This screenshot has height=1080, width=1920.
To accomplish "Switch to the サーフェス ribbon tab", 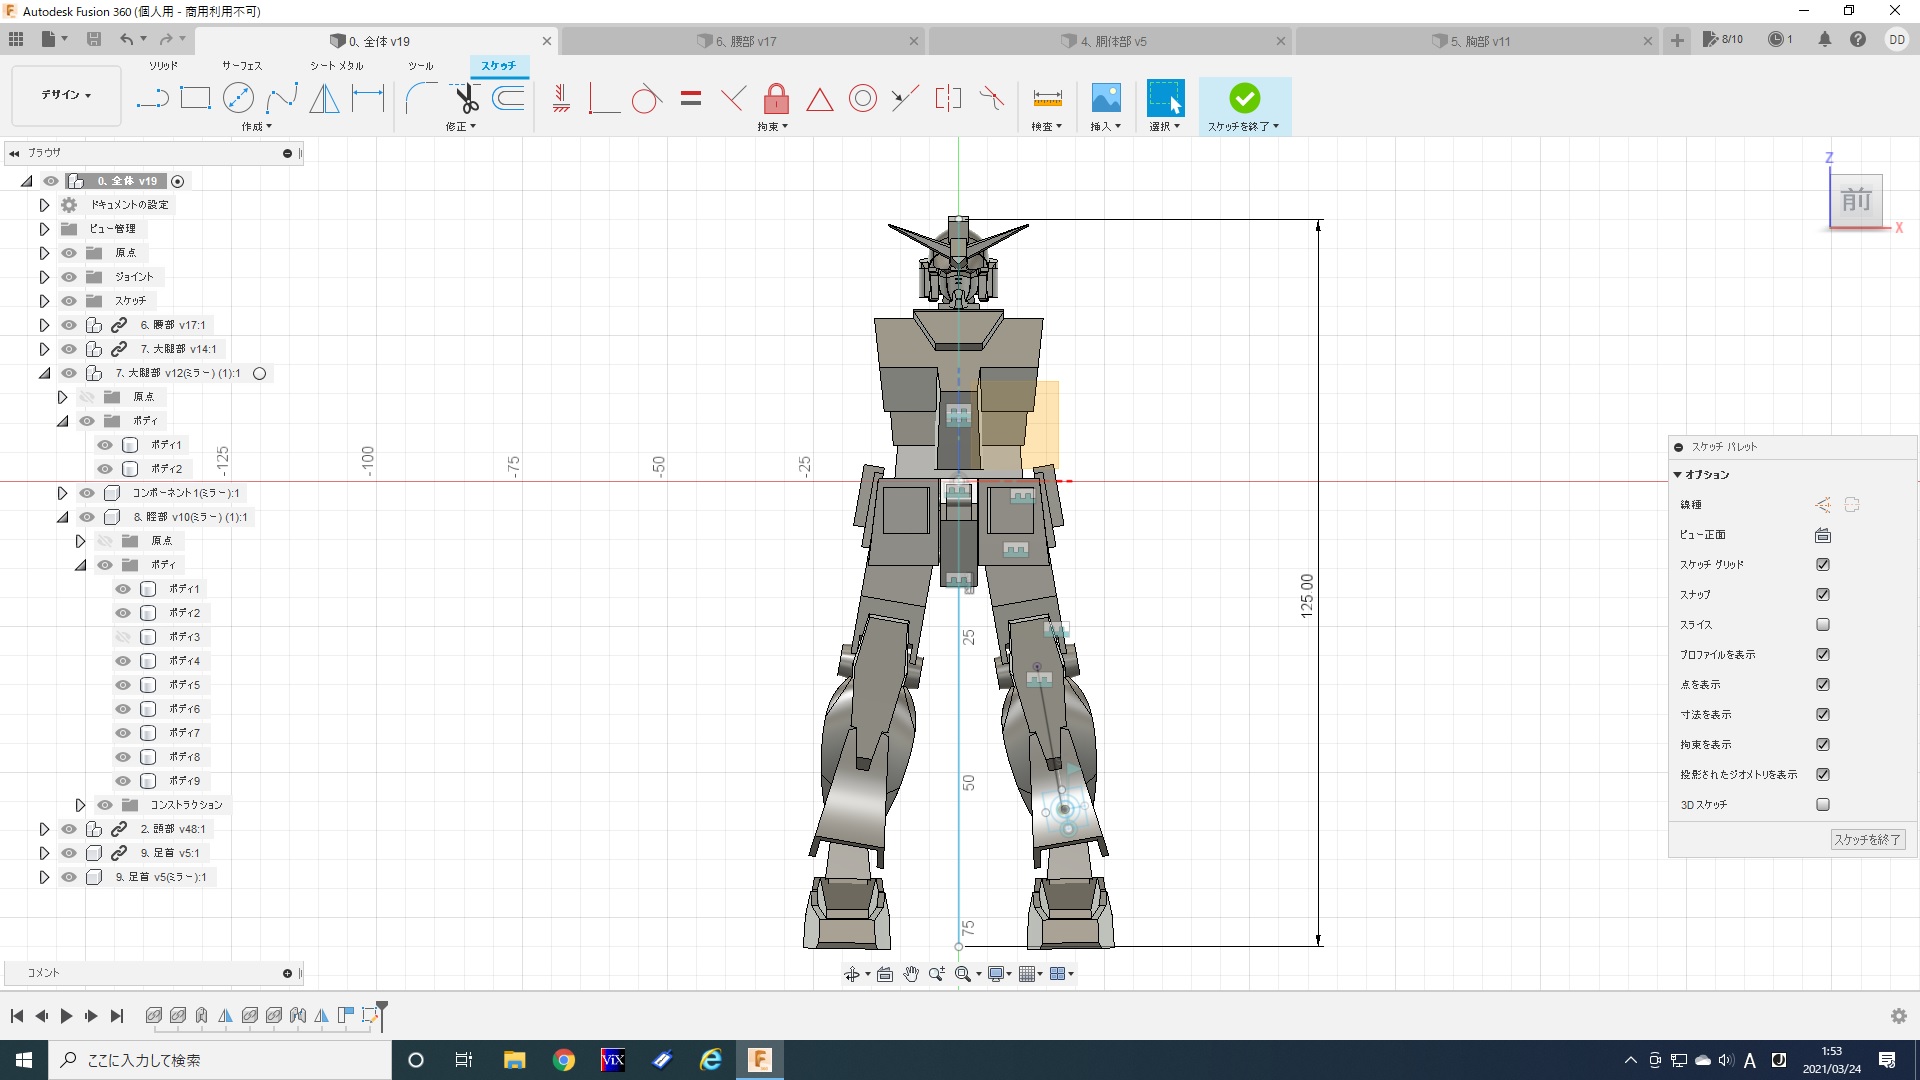I will click(x=241, y=66).
